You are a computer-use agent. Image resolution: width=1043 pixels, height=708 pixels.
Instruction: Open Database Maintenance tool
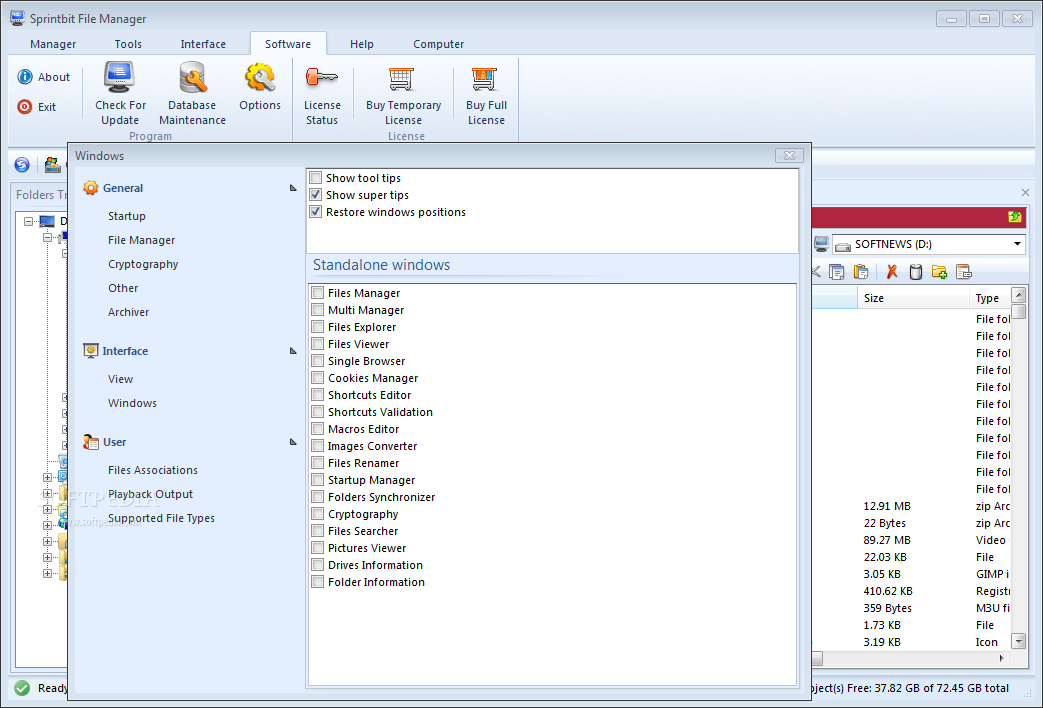click(192, 93)
